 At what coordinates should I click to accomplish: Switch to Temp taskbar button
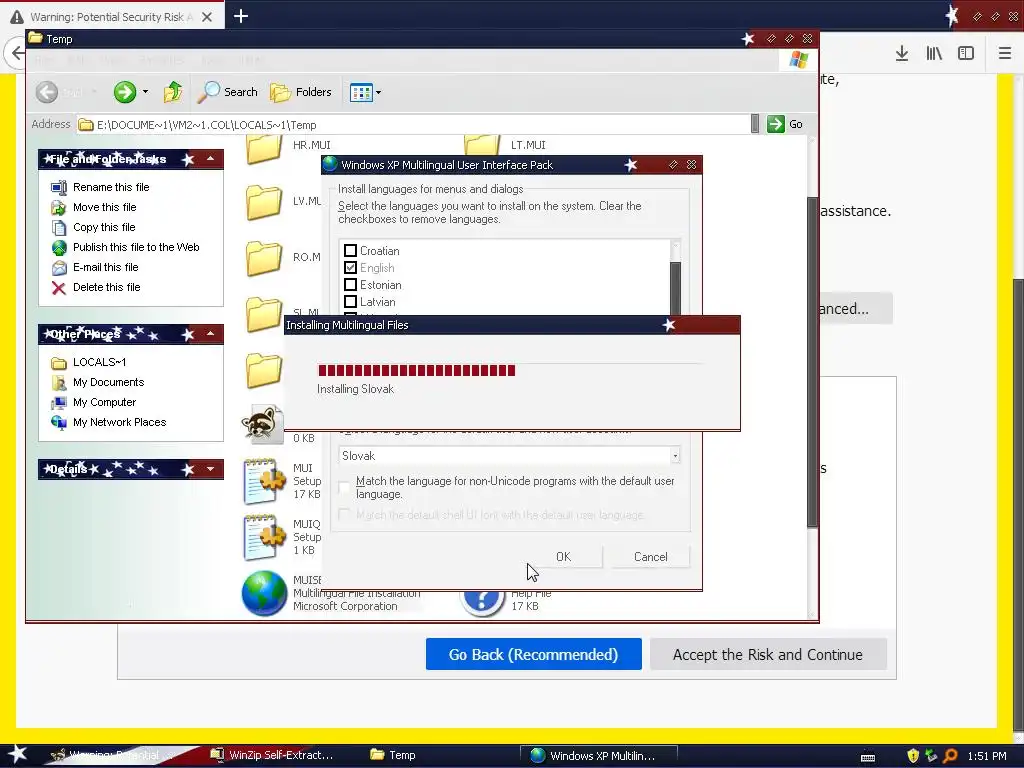393,755
